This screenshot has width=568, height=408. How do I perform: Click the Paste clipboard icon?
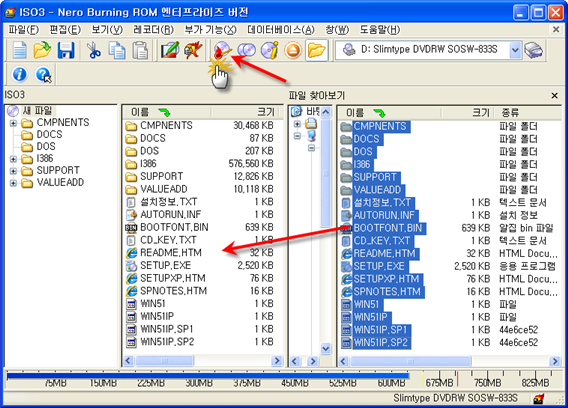[140, 50]
